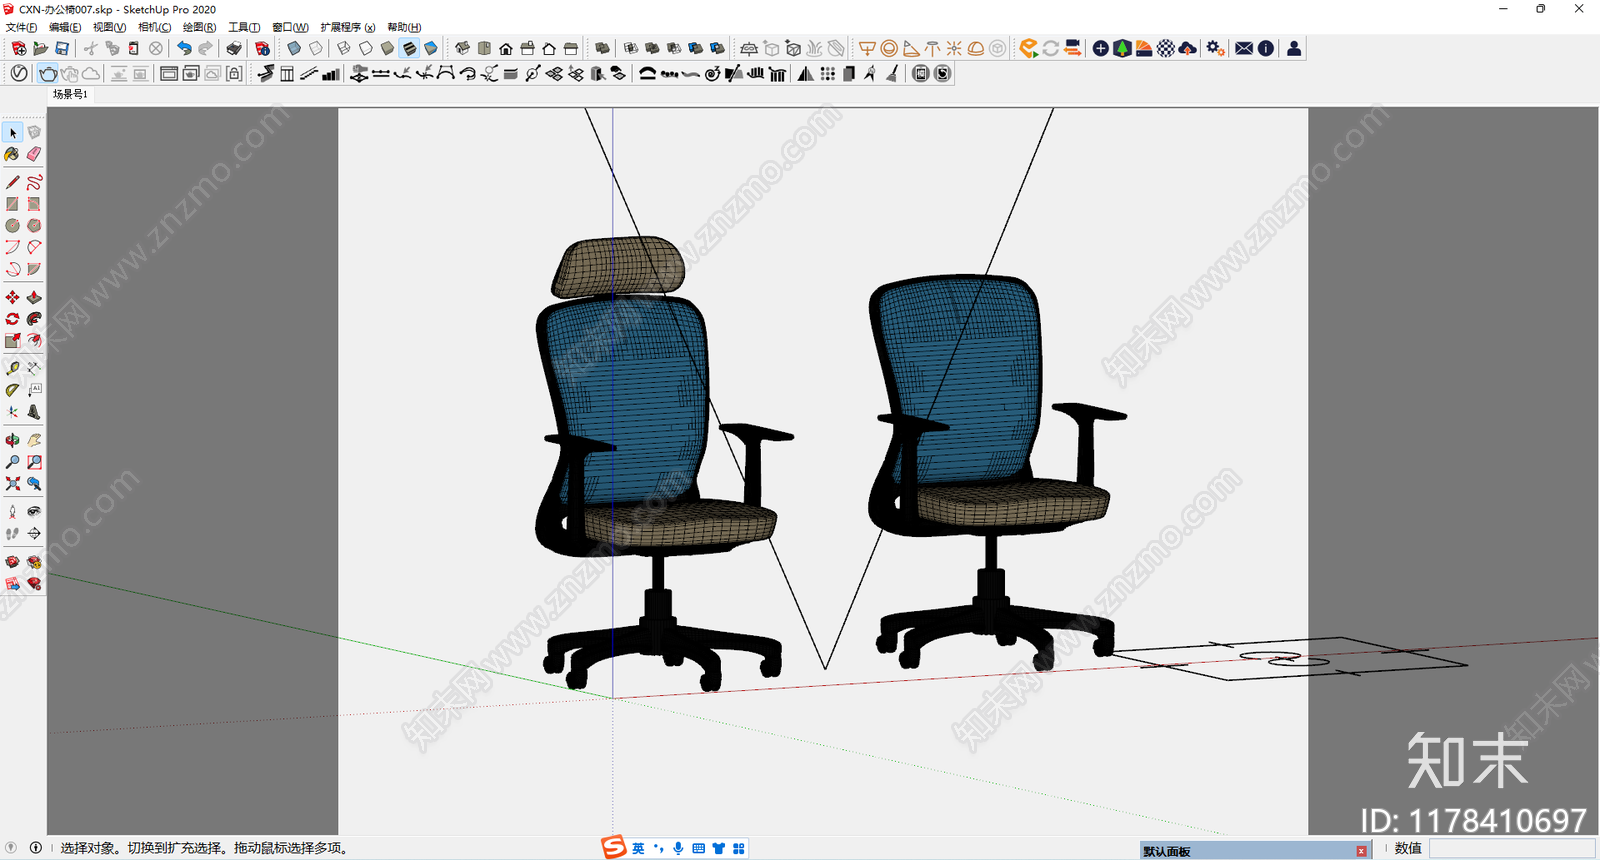Close the 默认面板 tray panel

point(1361,851)
